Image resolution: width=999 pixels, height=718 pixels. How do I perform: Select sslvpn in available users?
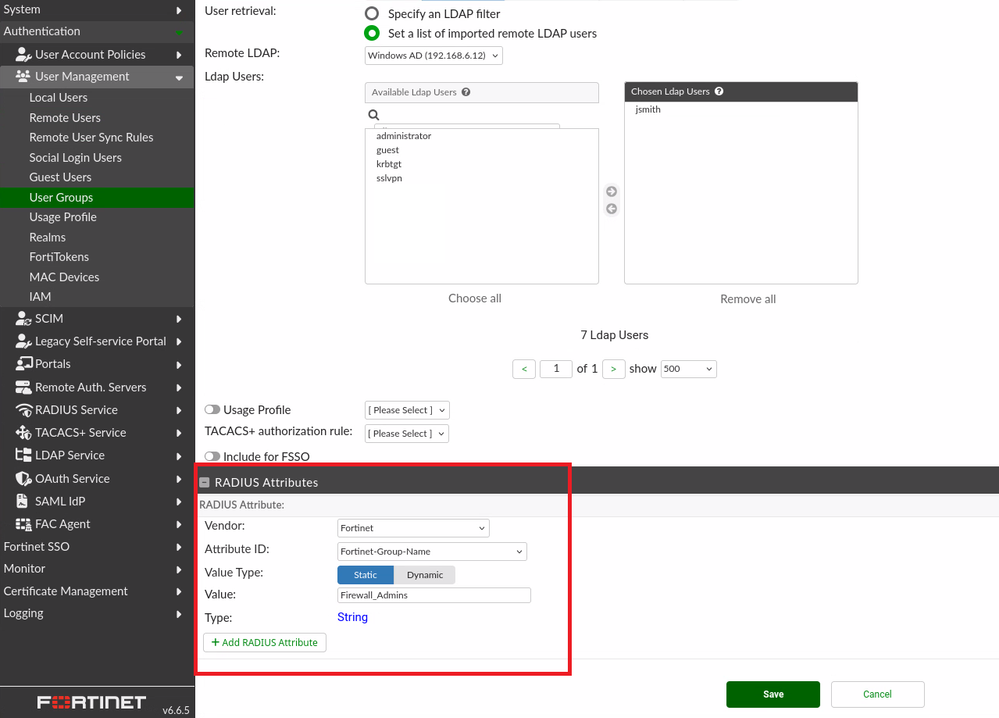[389, 178]
